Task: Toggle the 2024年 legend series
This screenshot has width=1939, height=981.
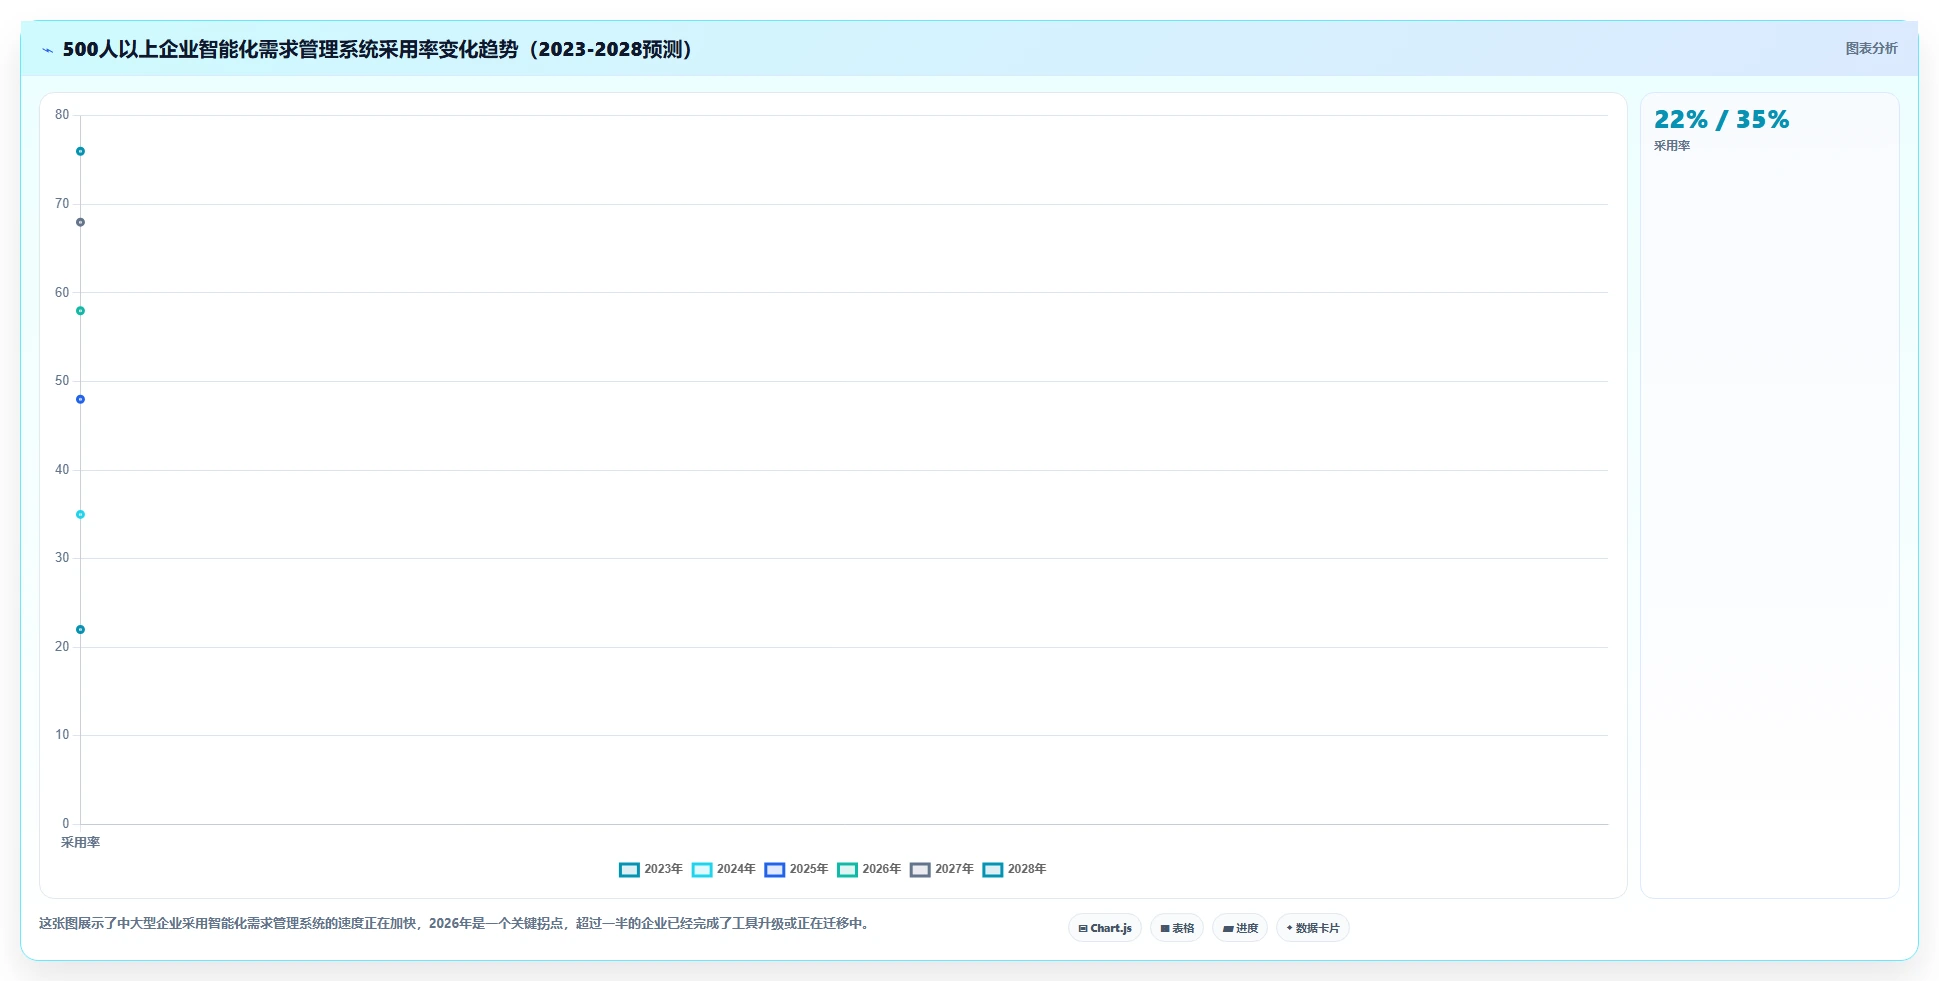Action: click(723, 869)
